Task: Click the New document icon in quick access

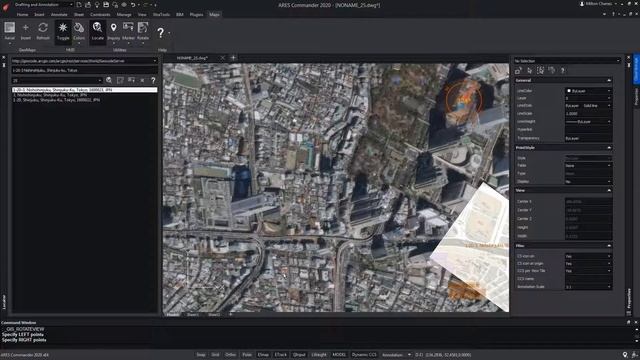Action: (79, 4)
